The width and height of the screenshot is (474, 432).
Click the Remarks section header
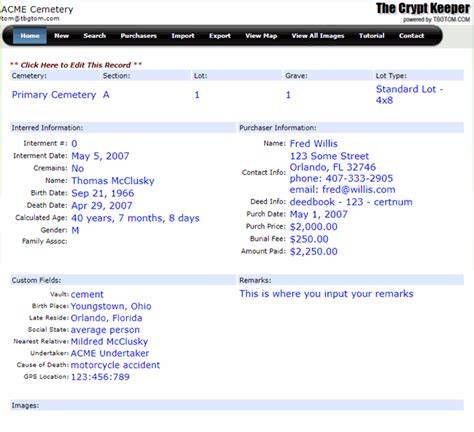[x=351, y=280]
